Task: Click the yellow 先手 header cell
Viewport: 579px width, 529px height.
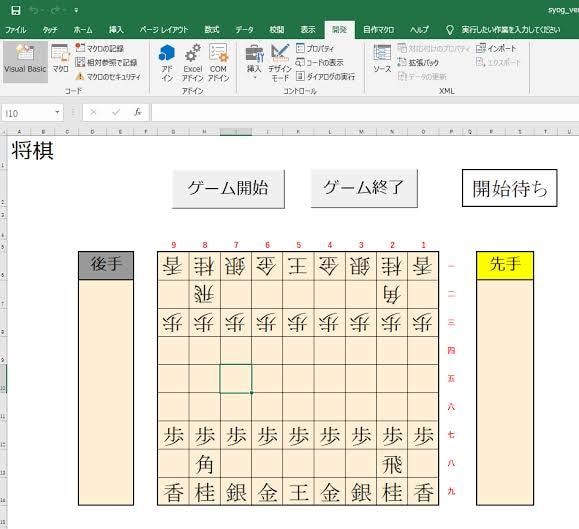Action: coord(505,265)
